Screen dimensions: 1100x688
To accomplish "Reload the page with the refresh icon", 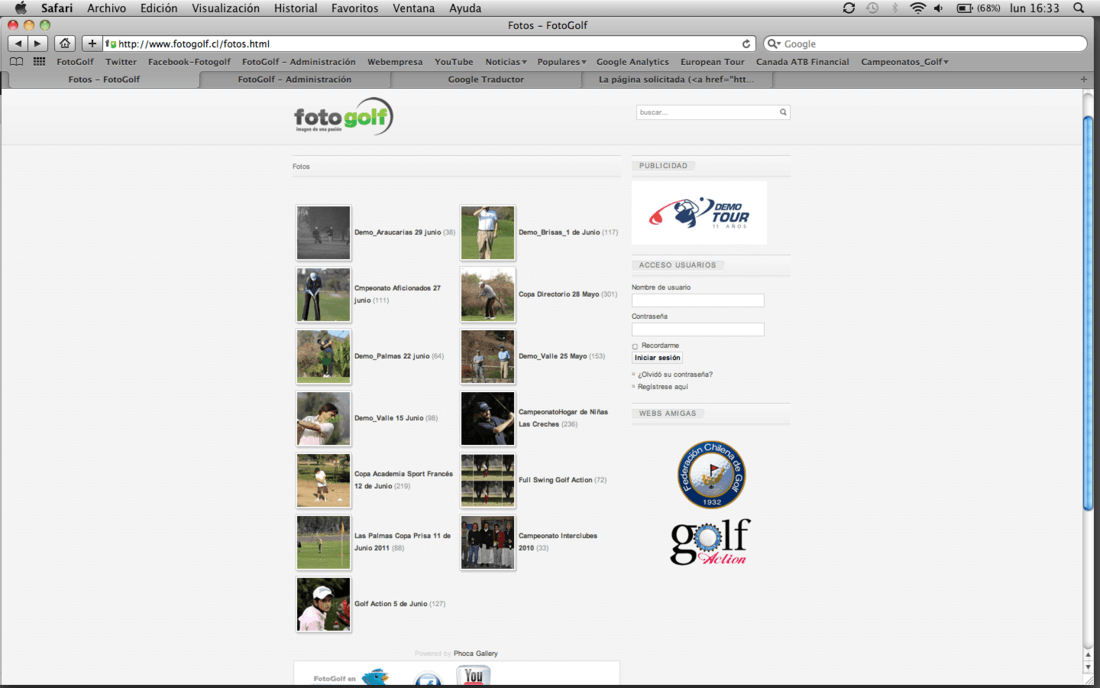I will [x=746, y=43].
